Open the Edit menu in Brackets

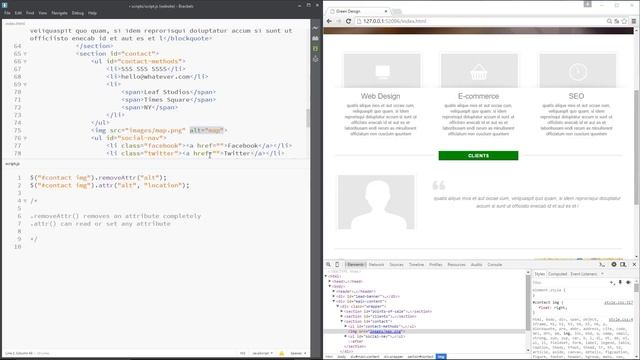(18, 13)
